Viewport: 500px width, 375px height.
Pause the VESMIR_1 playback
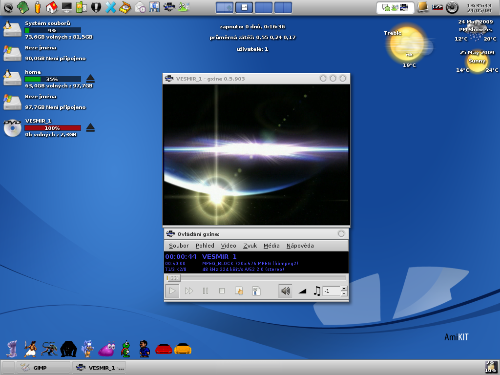[x=205, y=291]
